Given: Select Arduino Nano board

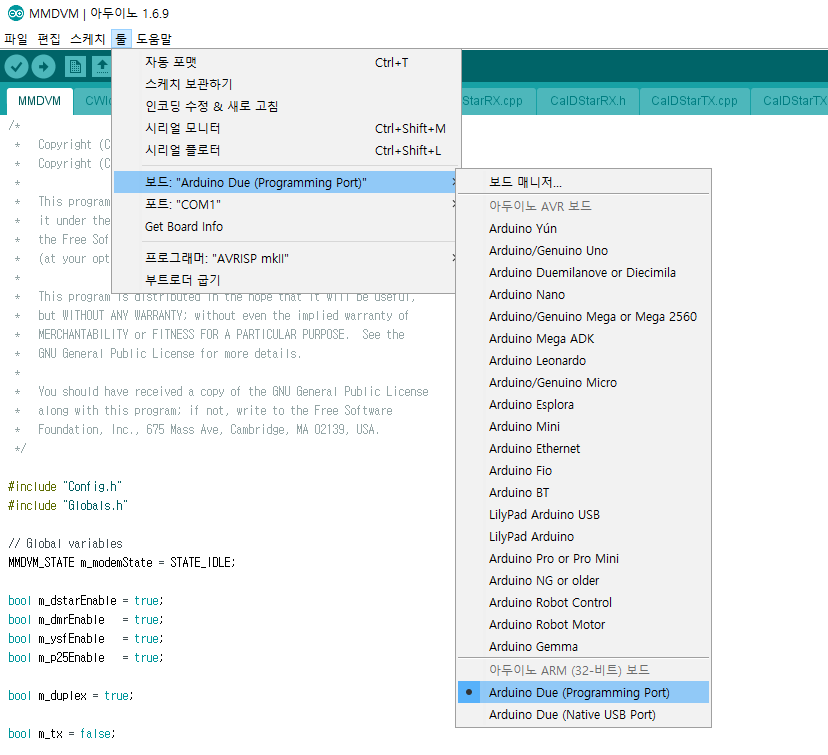Looking at the screenshot, I should click(583, 295).
